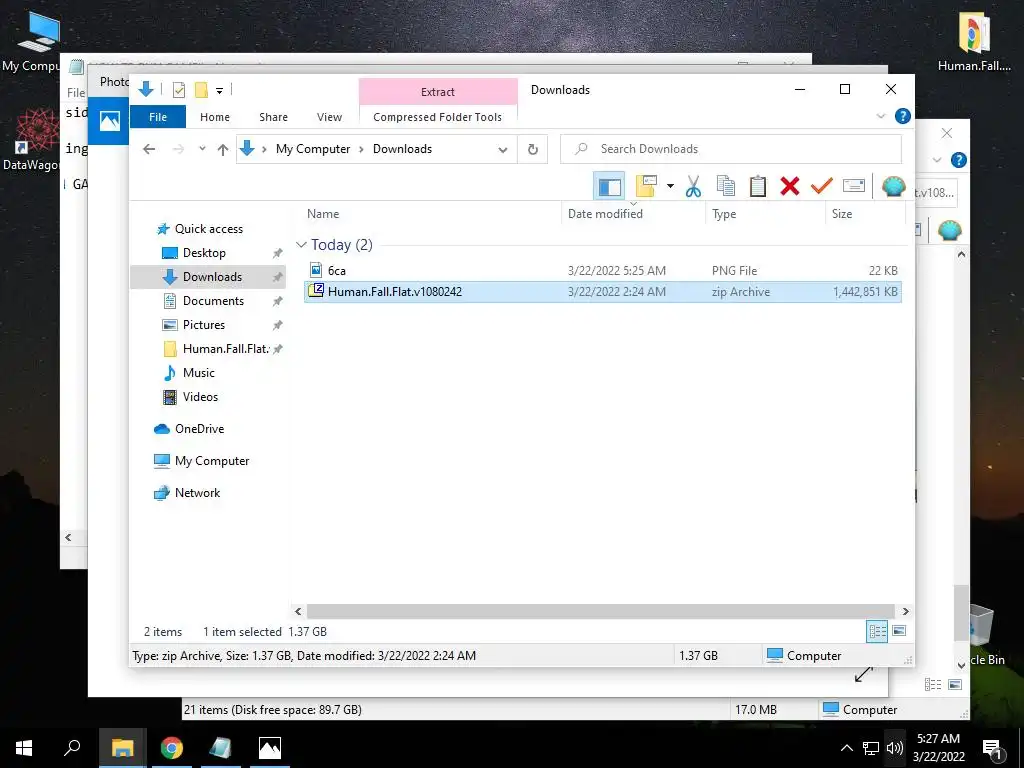Click the shell icon in the background window
This screenshot has height=768, width=1024.
point(949,230)
